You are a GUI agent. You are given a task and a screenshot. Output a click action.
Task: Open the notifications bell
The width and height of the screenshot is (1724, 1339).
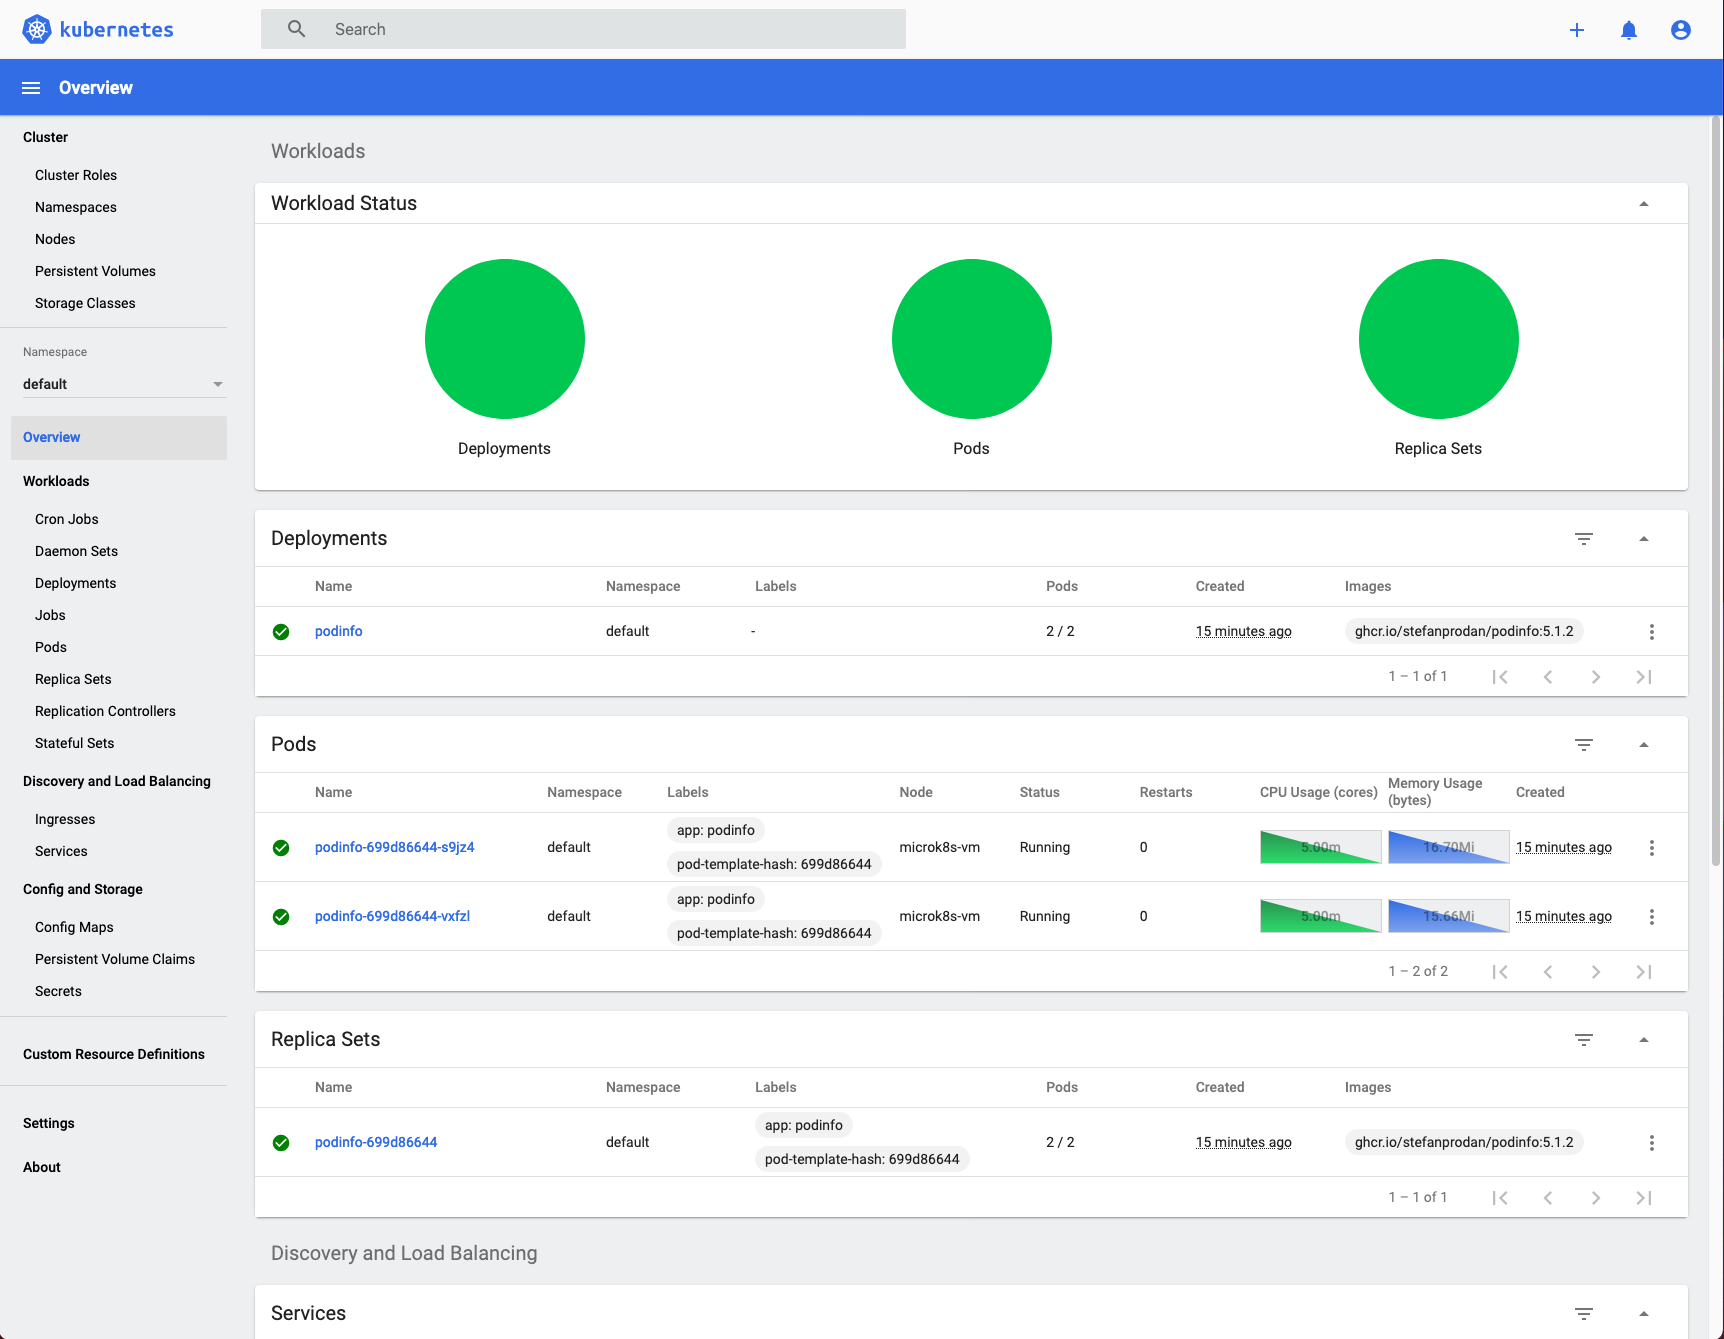(x=1629, y=29)
